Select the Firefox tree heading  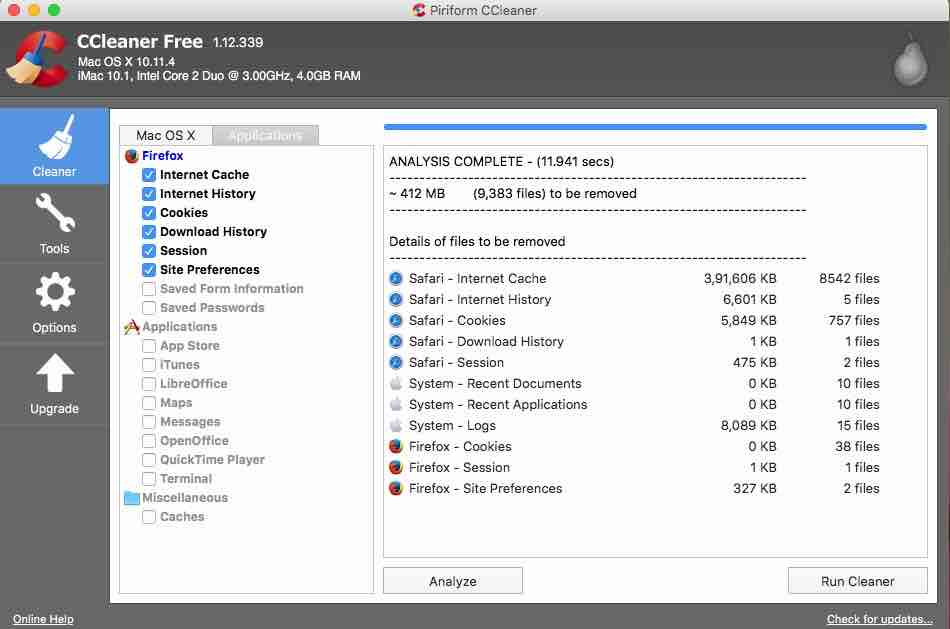[x=162, y=156]
